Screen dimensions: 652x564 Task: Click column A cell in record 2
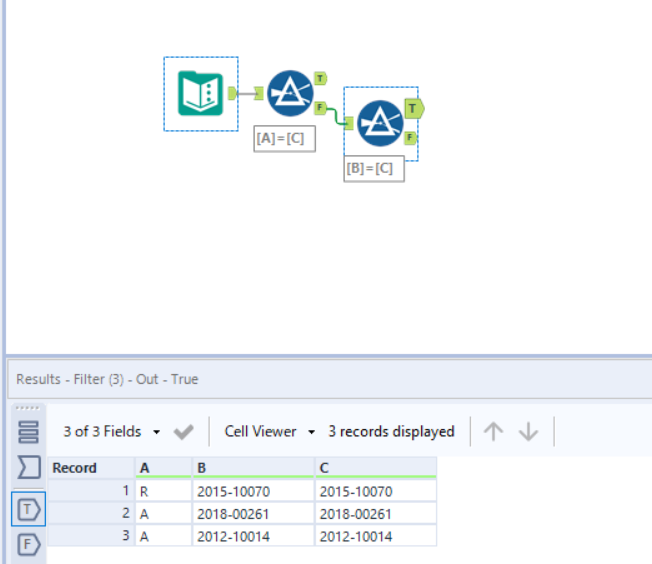(x=163, y=514)
